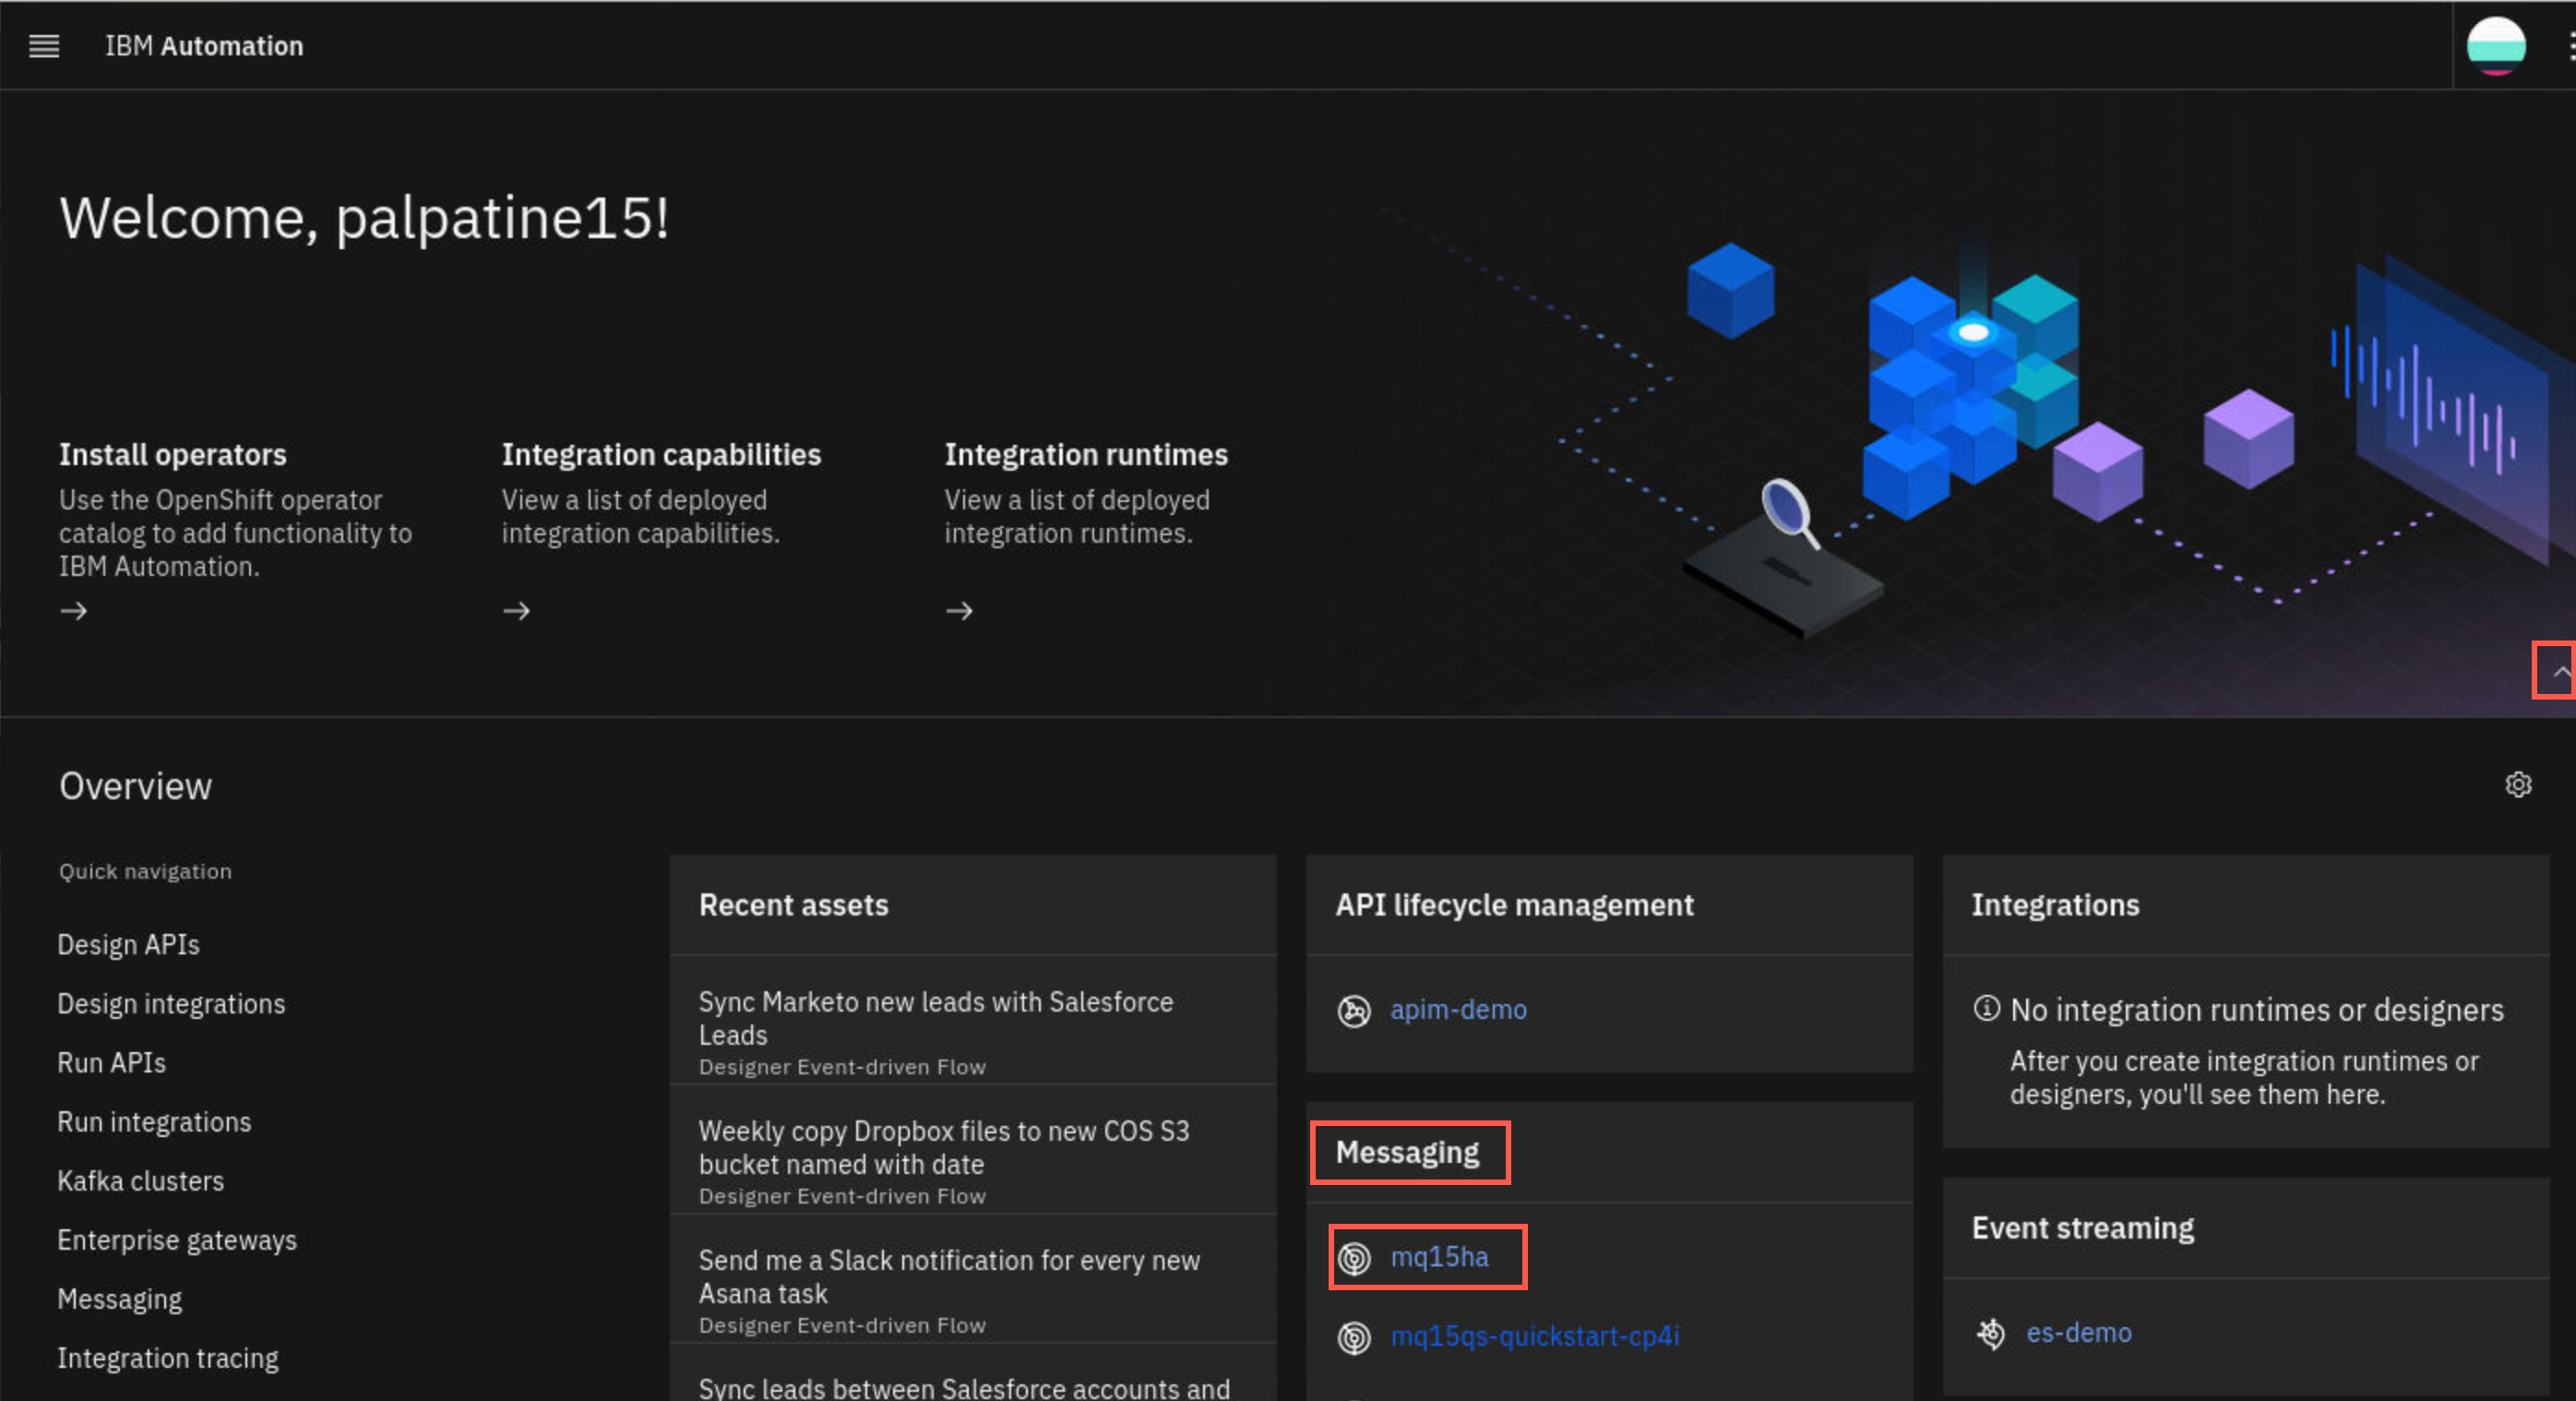Open the Integration runtimes card title
This screenshot has height=1401, width=2576.
[1086, 455]
